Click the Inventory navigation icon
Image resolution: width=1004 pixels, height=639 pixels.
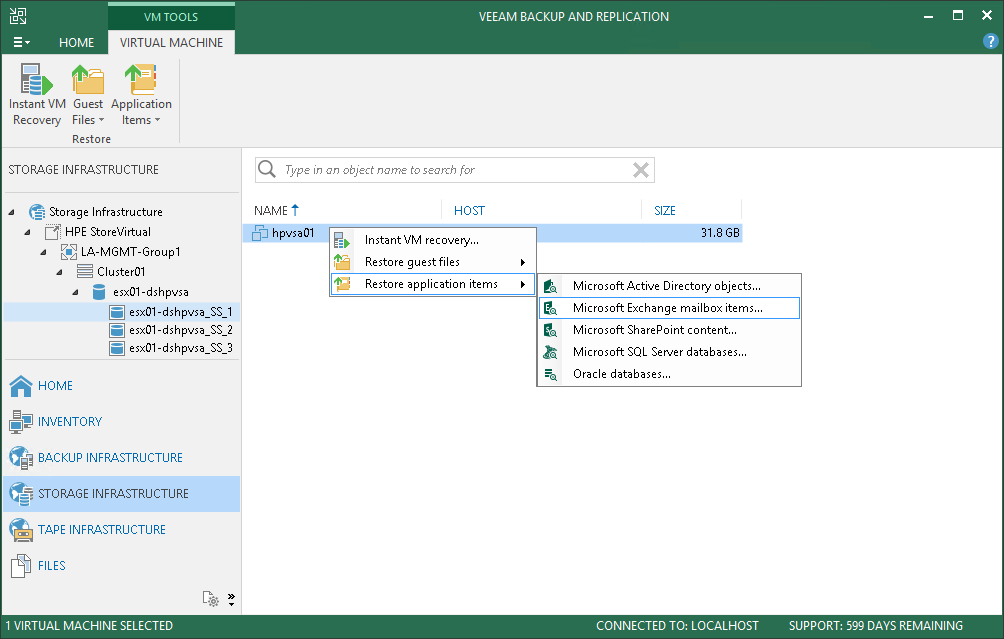click(21, 421)
